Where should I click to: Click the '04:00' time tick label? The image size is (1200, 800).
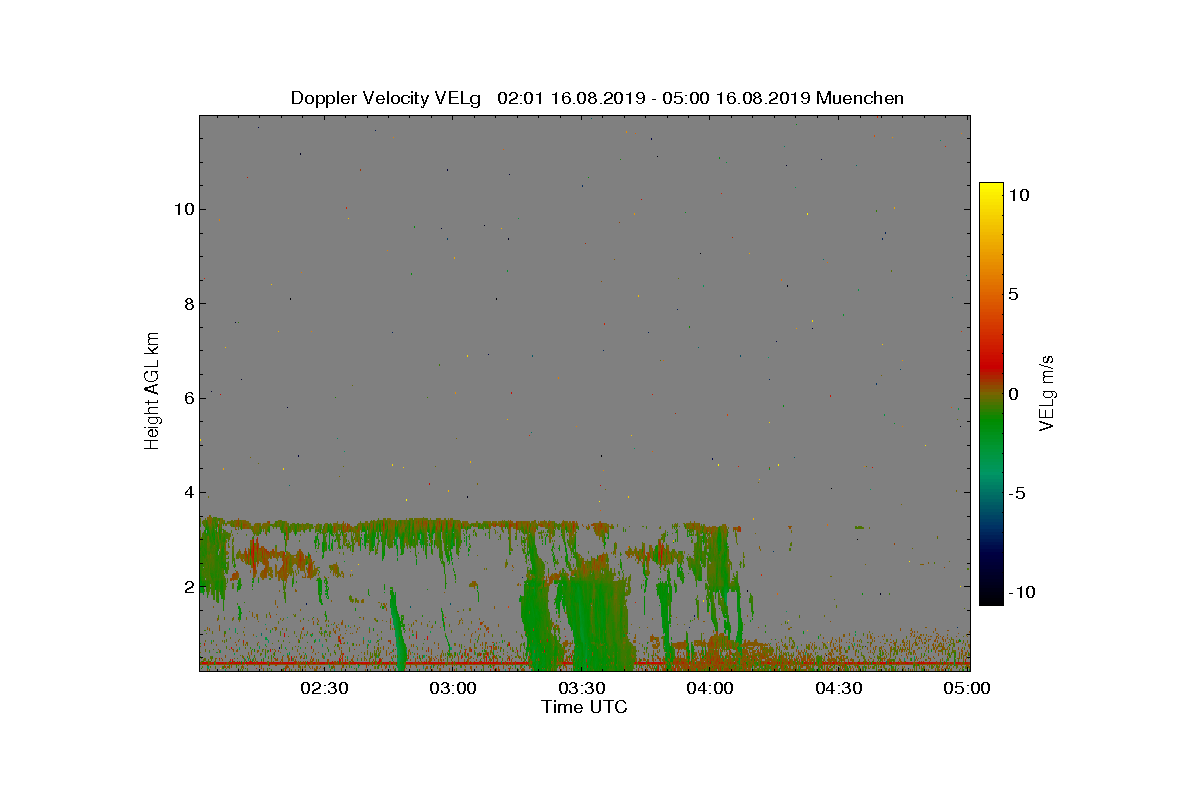(710, 689)
